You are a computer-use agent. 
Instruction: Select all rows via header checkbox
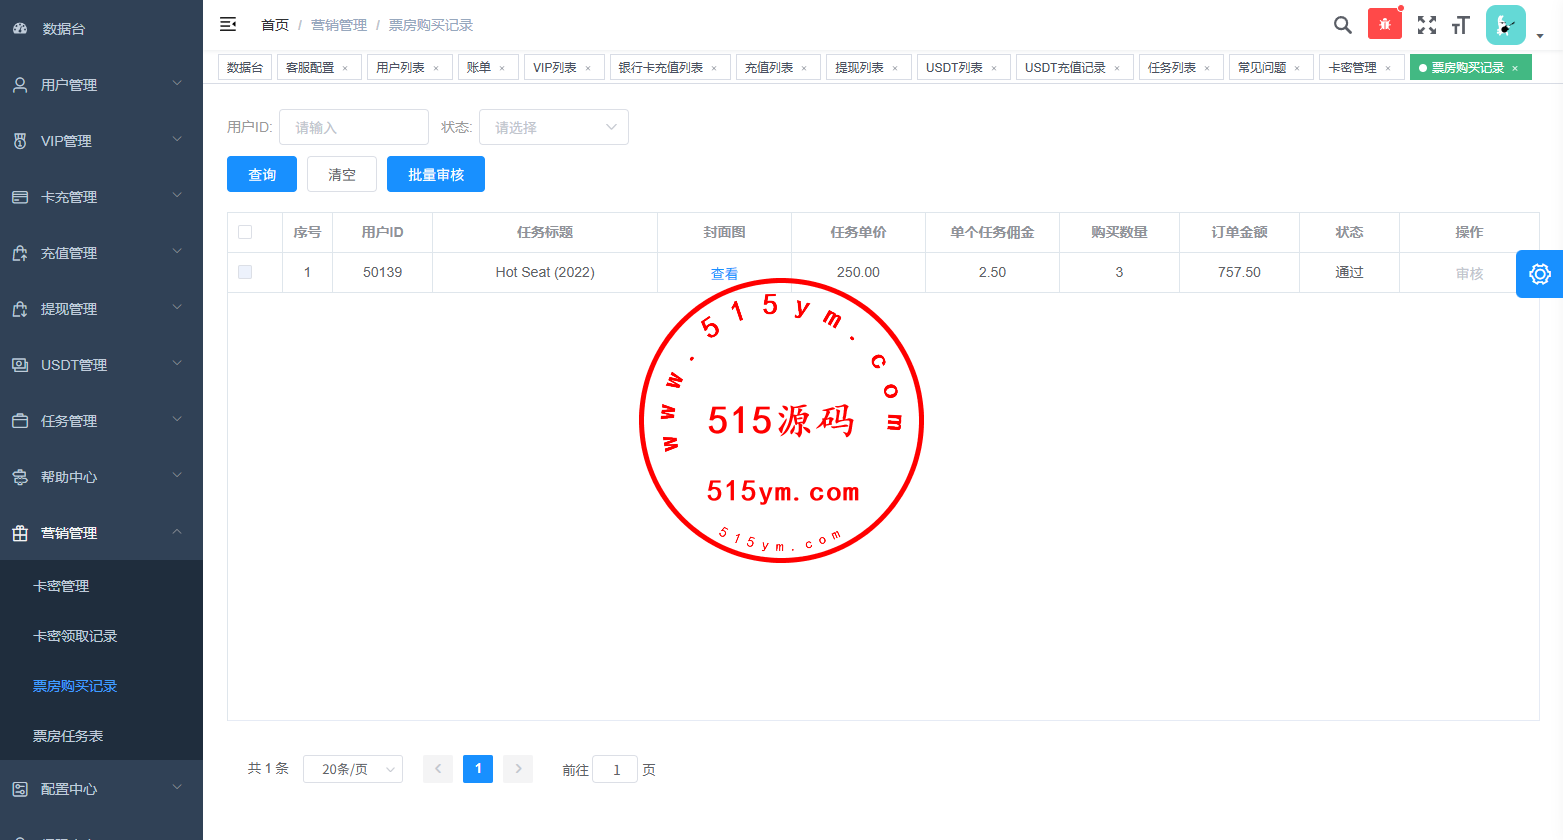[x=245, y=232]
